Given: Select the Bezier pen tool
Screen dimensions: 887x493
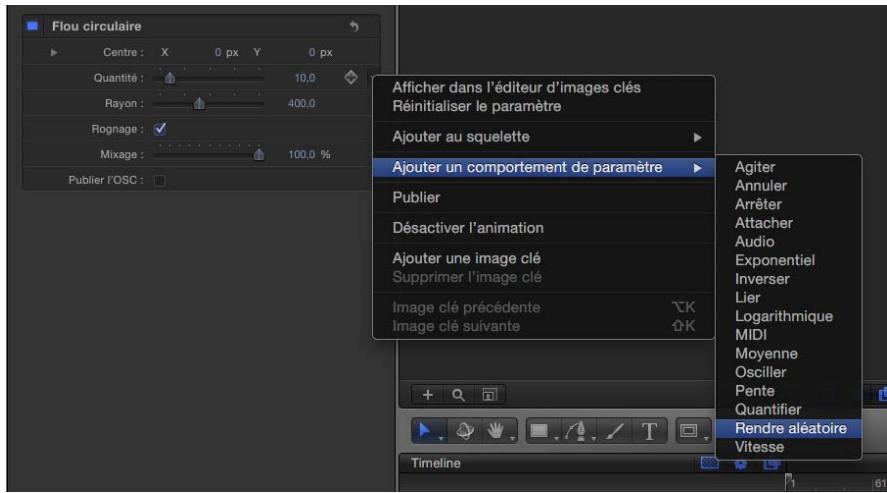Looking at the screenshot, I should point(576,431).
